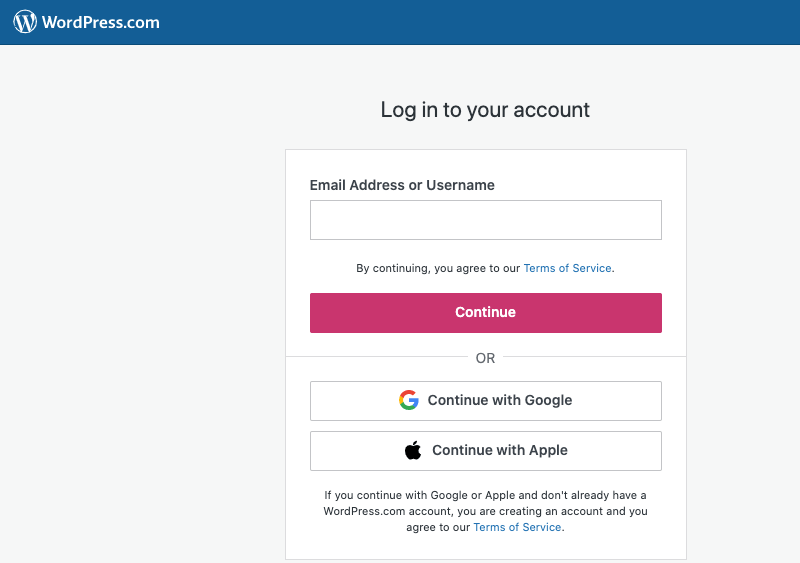Image resolution: width=800 pixels, height=563 pixels.
Task: Click the Google G icon
Action: coord(409,400)
